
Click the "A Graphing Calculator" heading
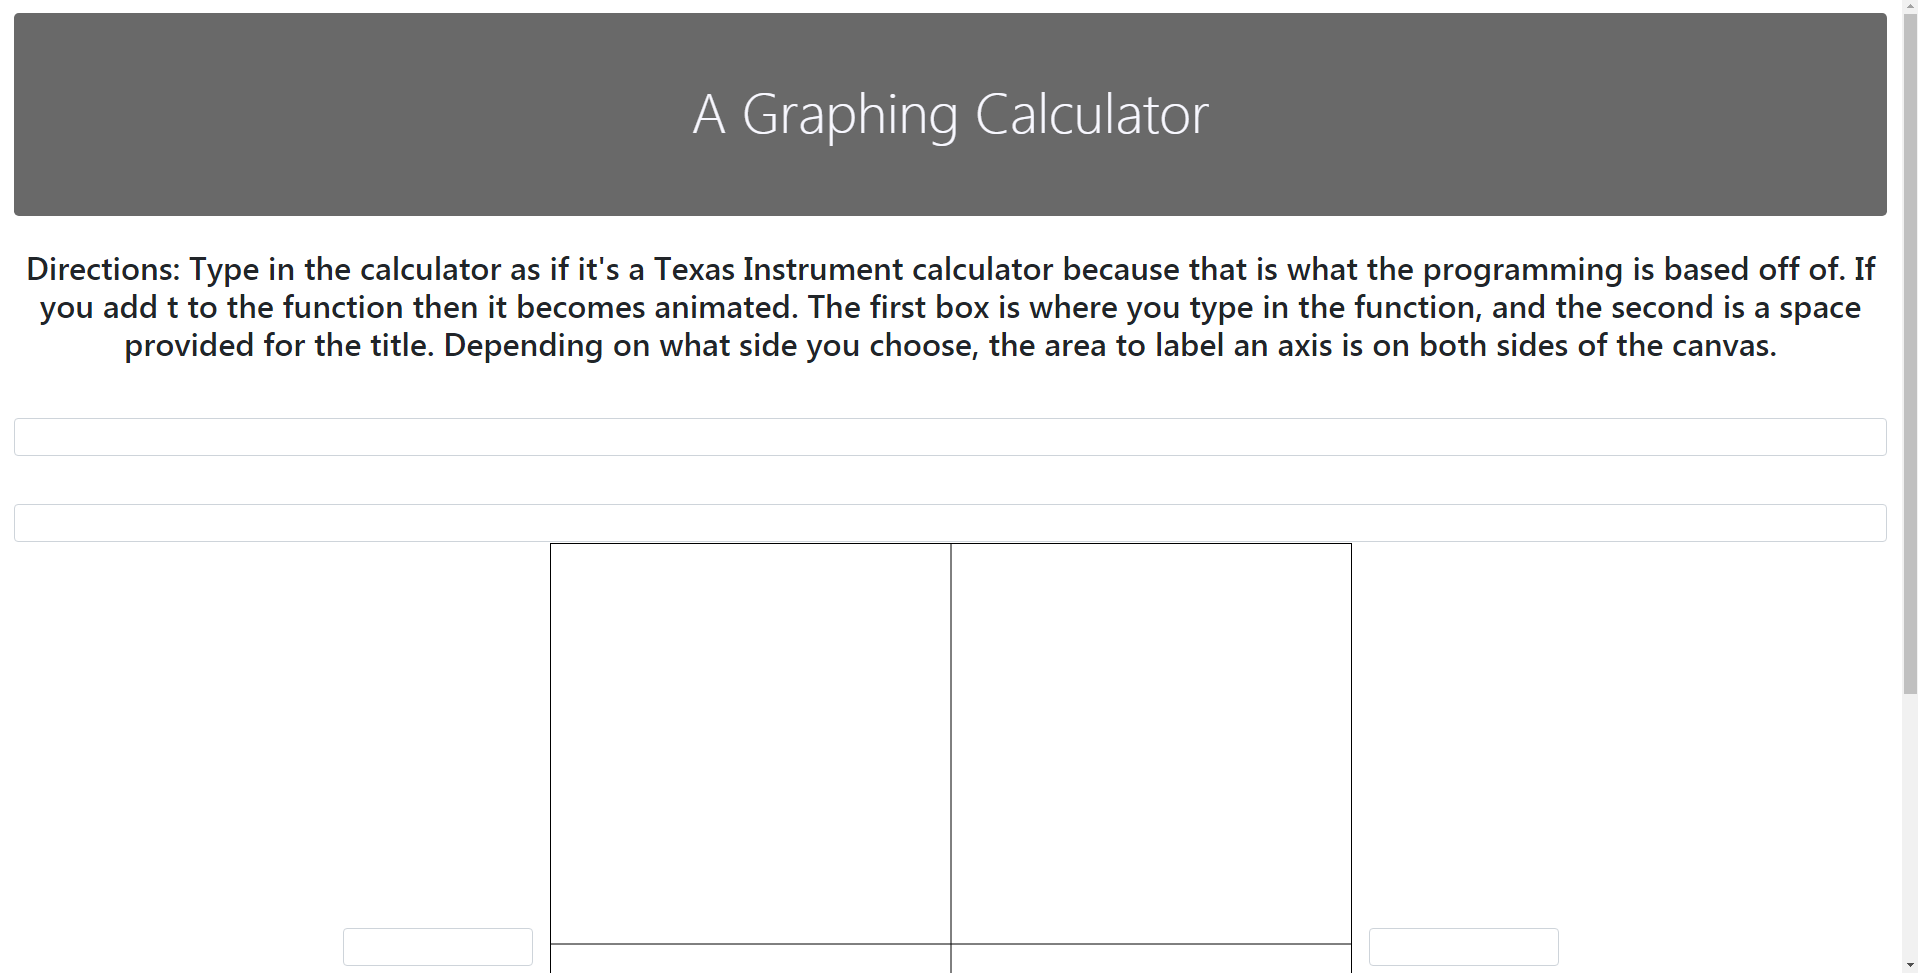point(950,114)
